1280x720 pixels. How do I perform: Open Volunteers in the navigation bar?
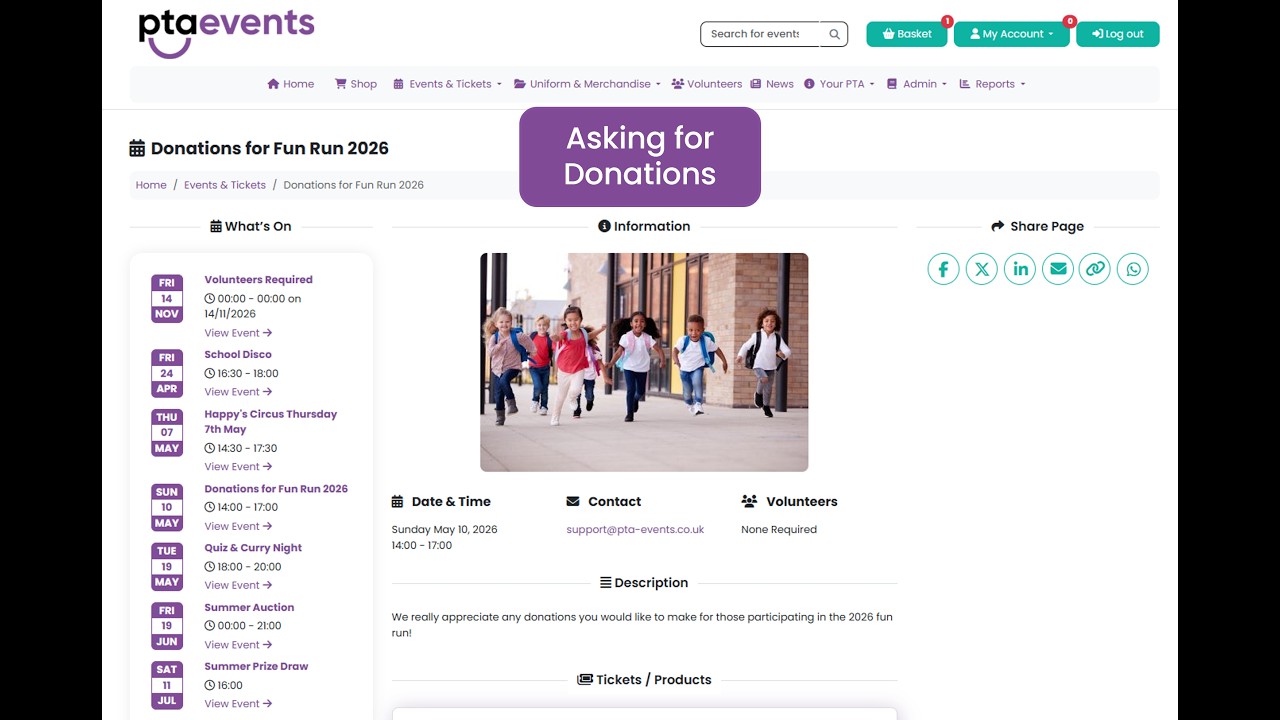point(706,84)
